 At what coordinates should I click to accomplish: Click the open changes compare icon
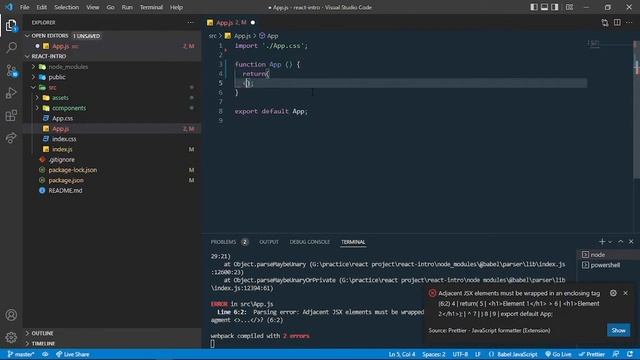click(604, 23)
